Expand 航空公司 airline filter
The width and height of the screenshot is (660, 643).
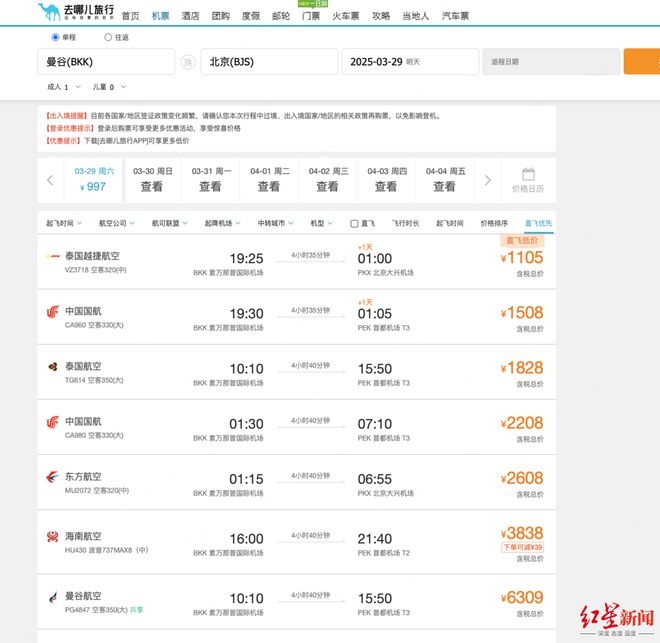click(117, 223)
